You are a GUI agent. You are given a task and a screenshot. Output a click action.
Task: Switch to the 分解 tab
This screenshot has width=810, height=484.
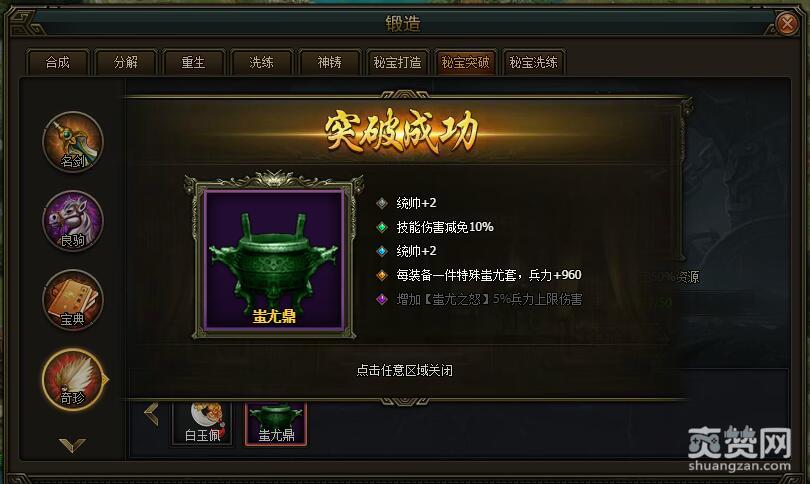click(x=126, y=63)
